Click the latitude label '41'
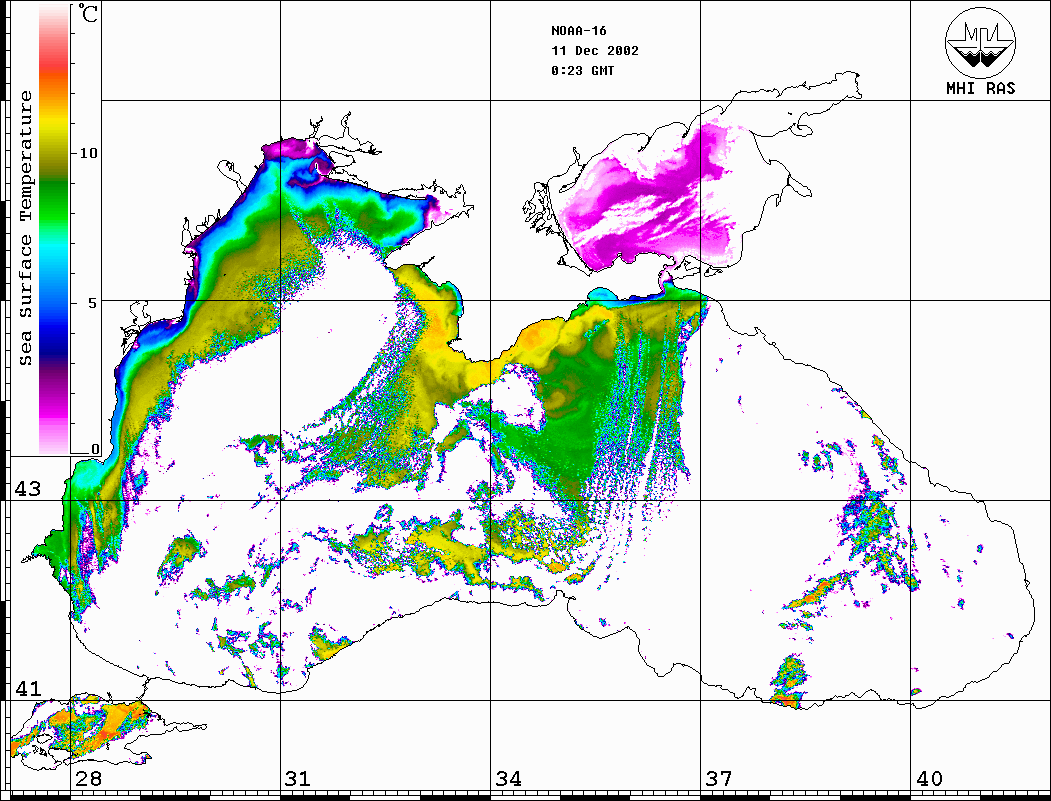Viewport: 1051px width, 801px height. [x=27, y=688]
